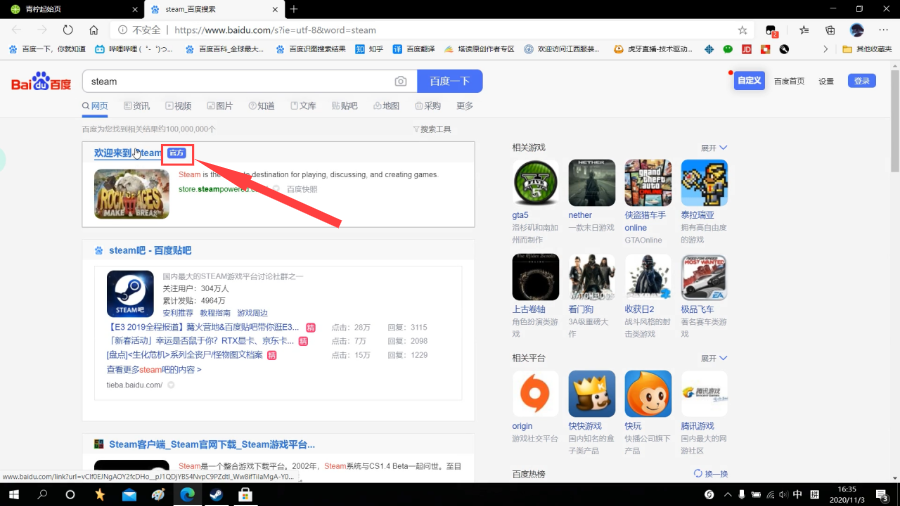Click the browser address bar URL
The width and height of the screenshot is (900, 506).
point(275,30)
